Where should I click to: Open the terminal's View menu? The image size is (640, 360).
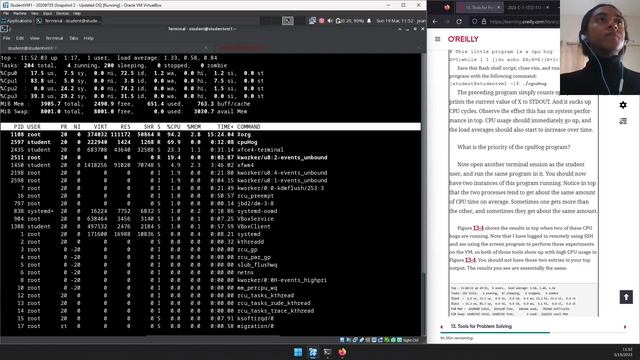coord(34,38)
